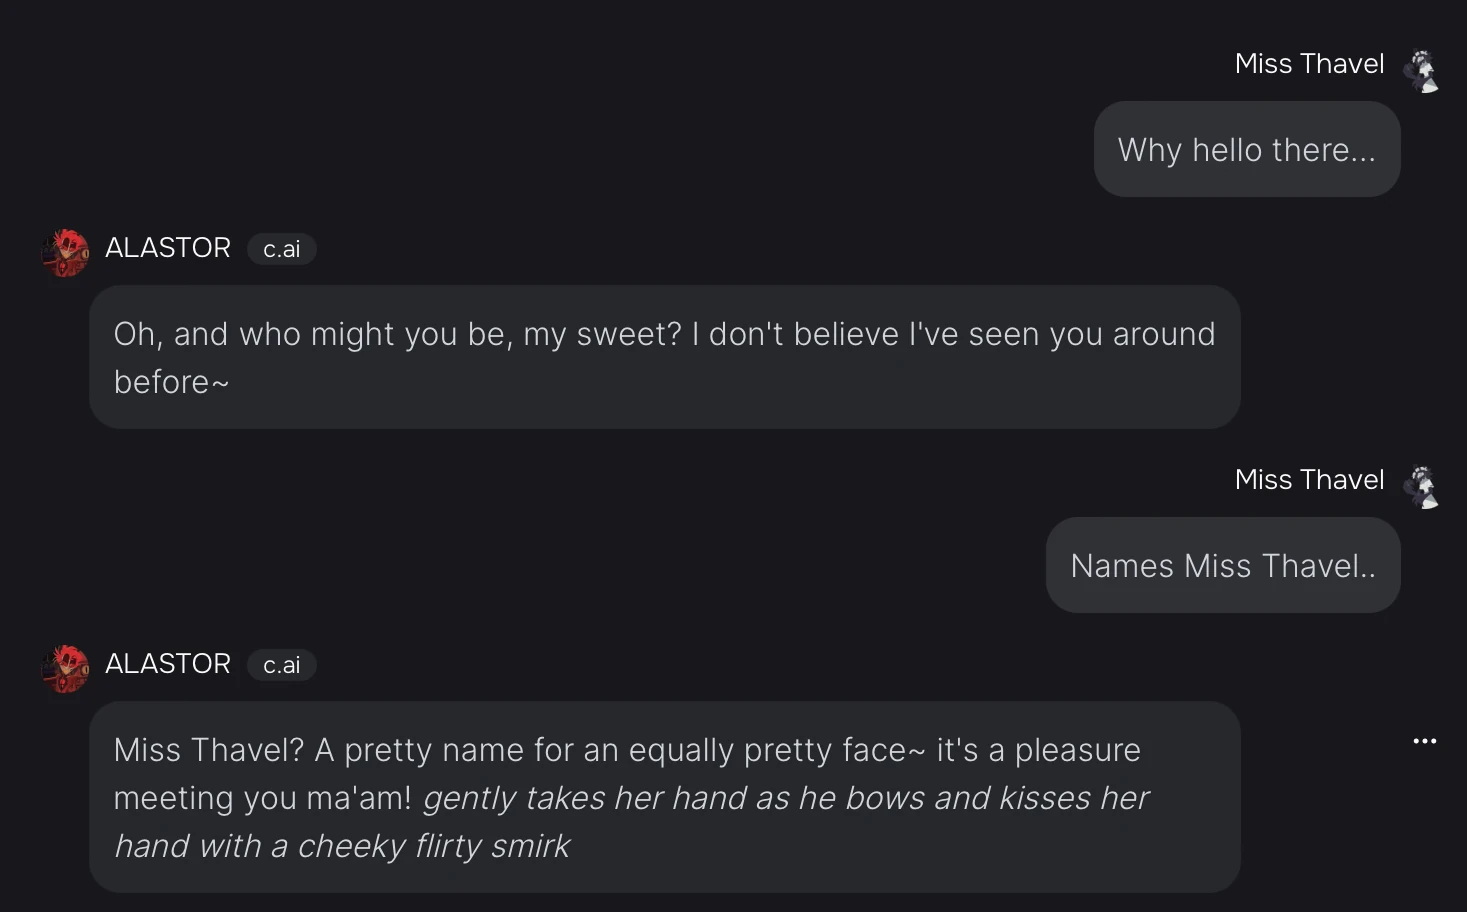The height and width of the screenshot is (912, 1467).
Task: Open the ALASTOR name above the last reply
Action: click(168, 664)
